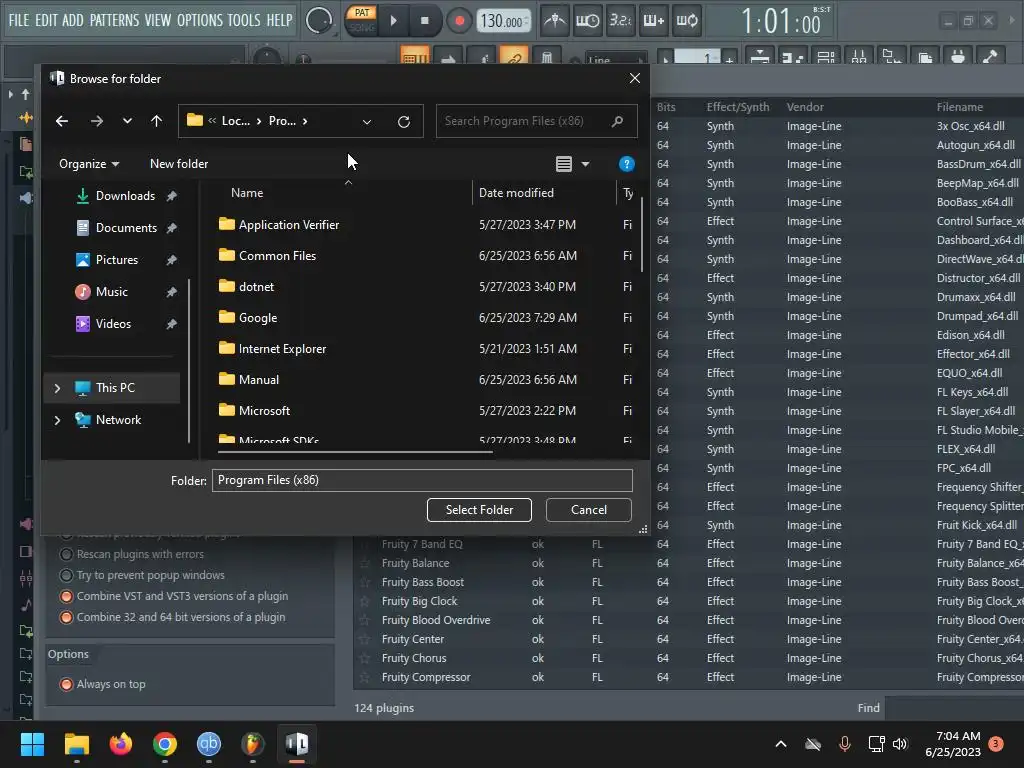The image size is (1024, 768).
Task: Expand the Network tree node
Action: click(x=57, y=420)
